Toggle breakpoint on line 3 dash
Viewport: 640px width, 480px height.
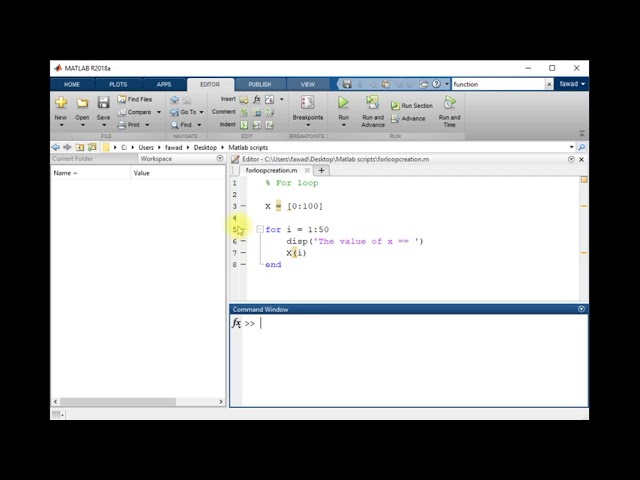click(243, 206)
